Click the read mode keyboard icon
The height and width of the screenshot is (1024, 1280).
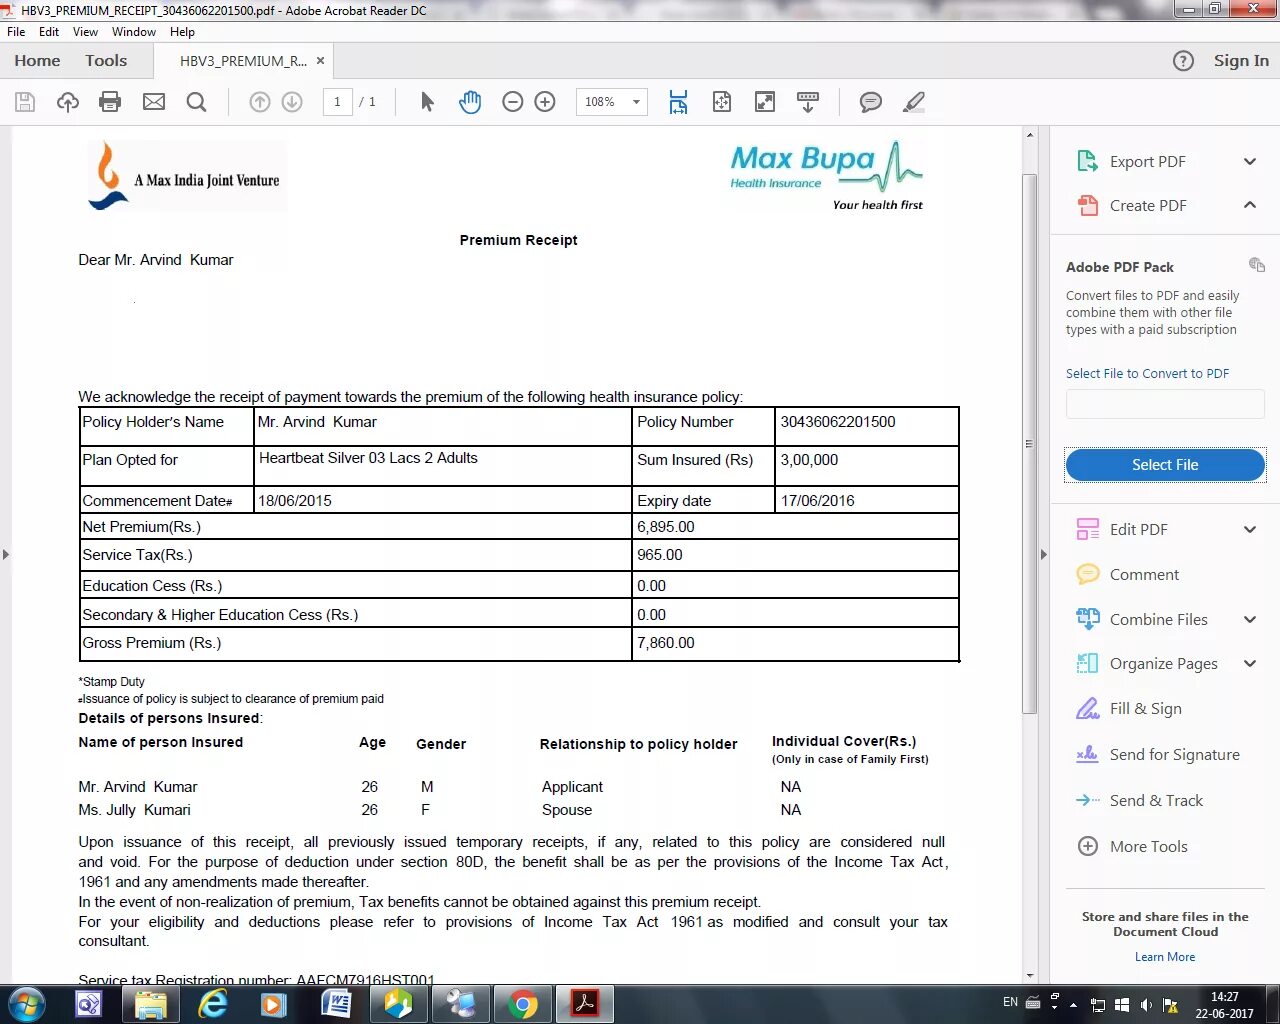coord(808,102)
